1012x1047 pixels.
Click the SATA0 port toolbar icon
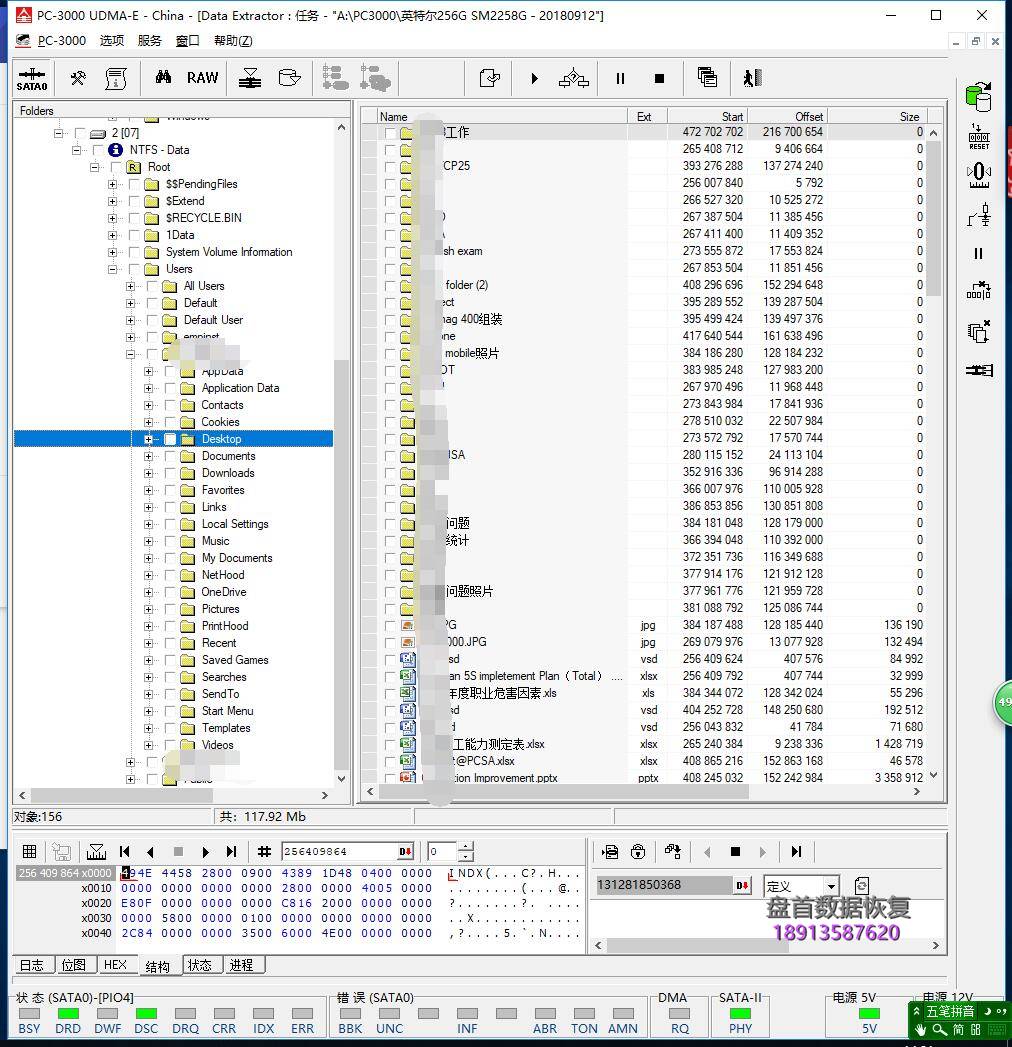click(x=32, y=78)
